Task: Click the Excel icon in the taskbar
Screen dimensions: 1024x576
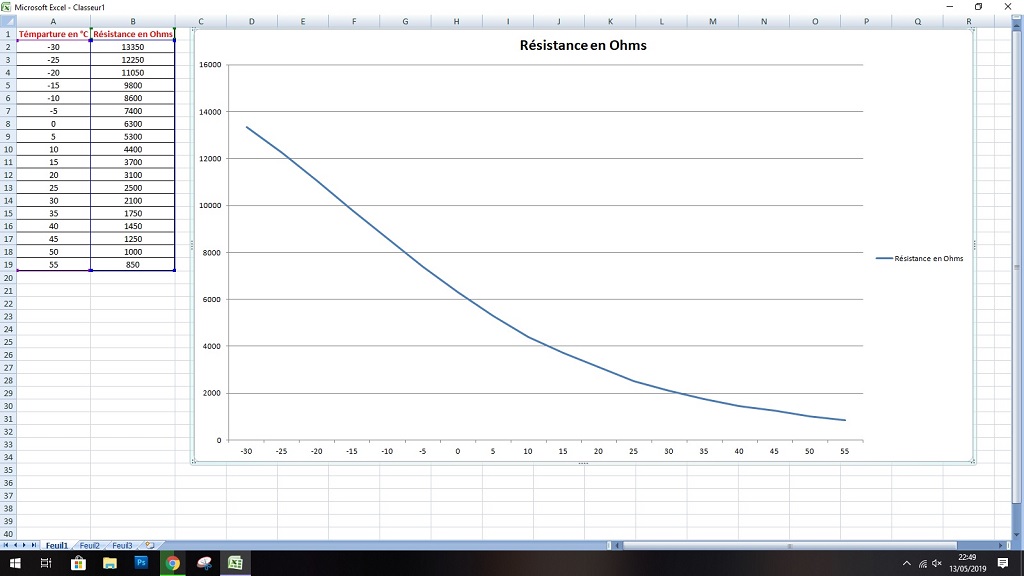Action: (235, 563)
